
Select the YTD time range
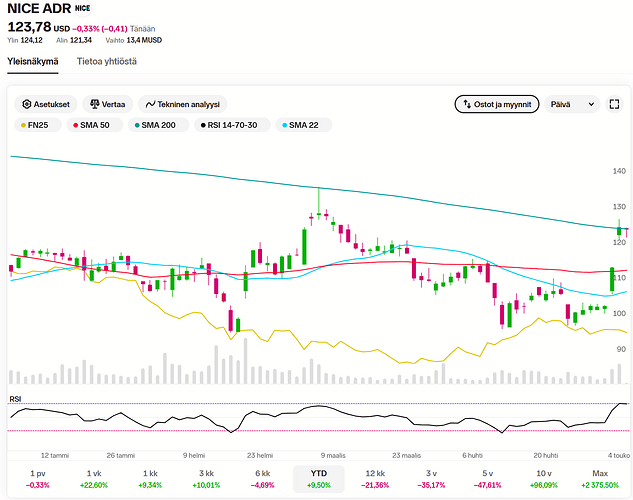coord(319,479)
